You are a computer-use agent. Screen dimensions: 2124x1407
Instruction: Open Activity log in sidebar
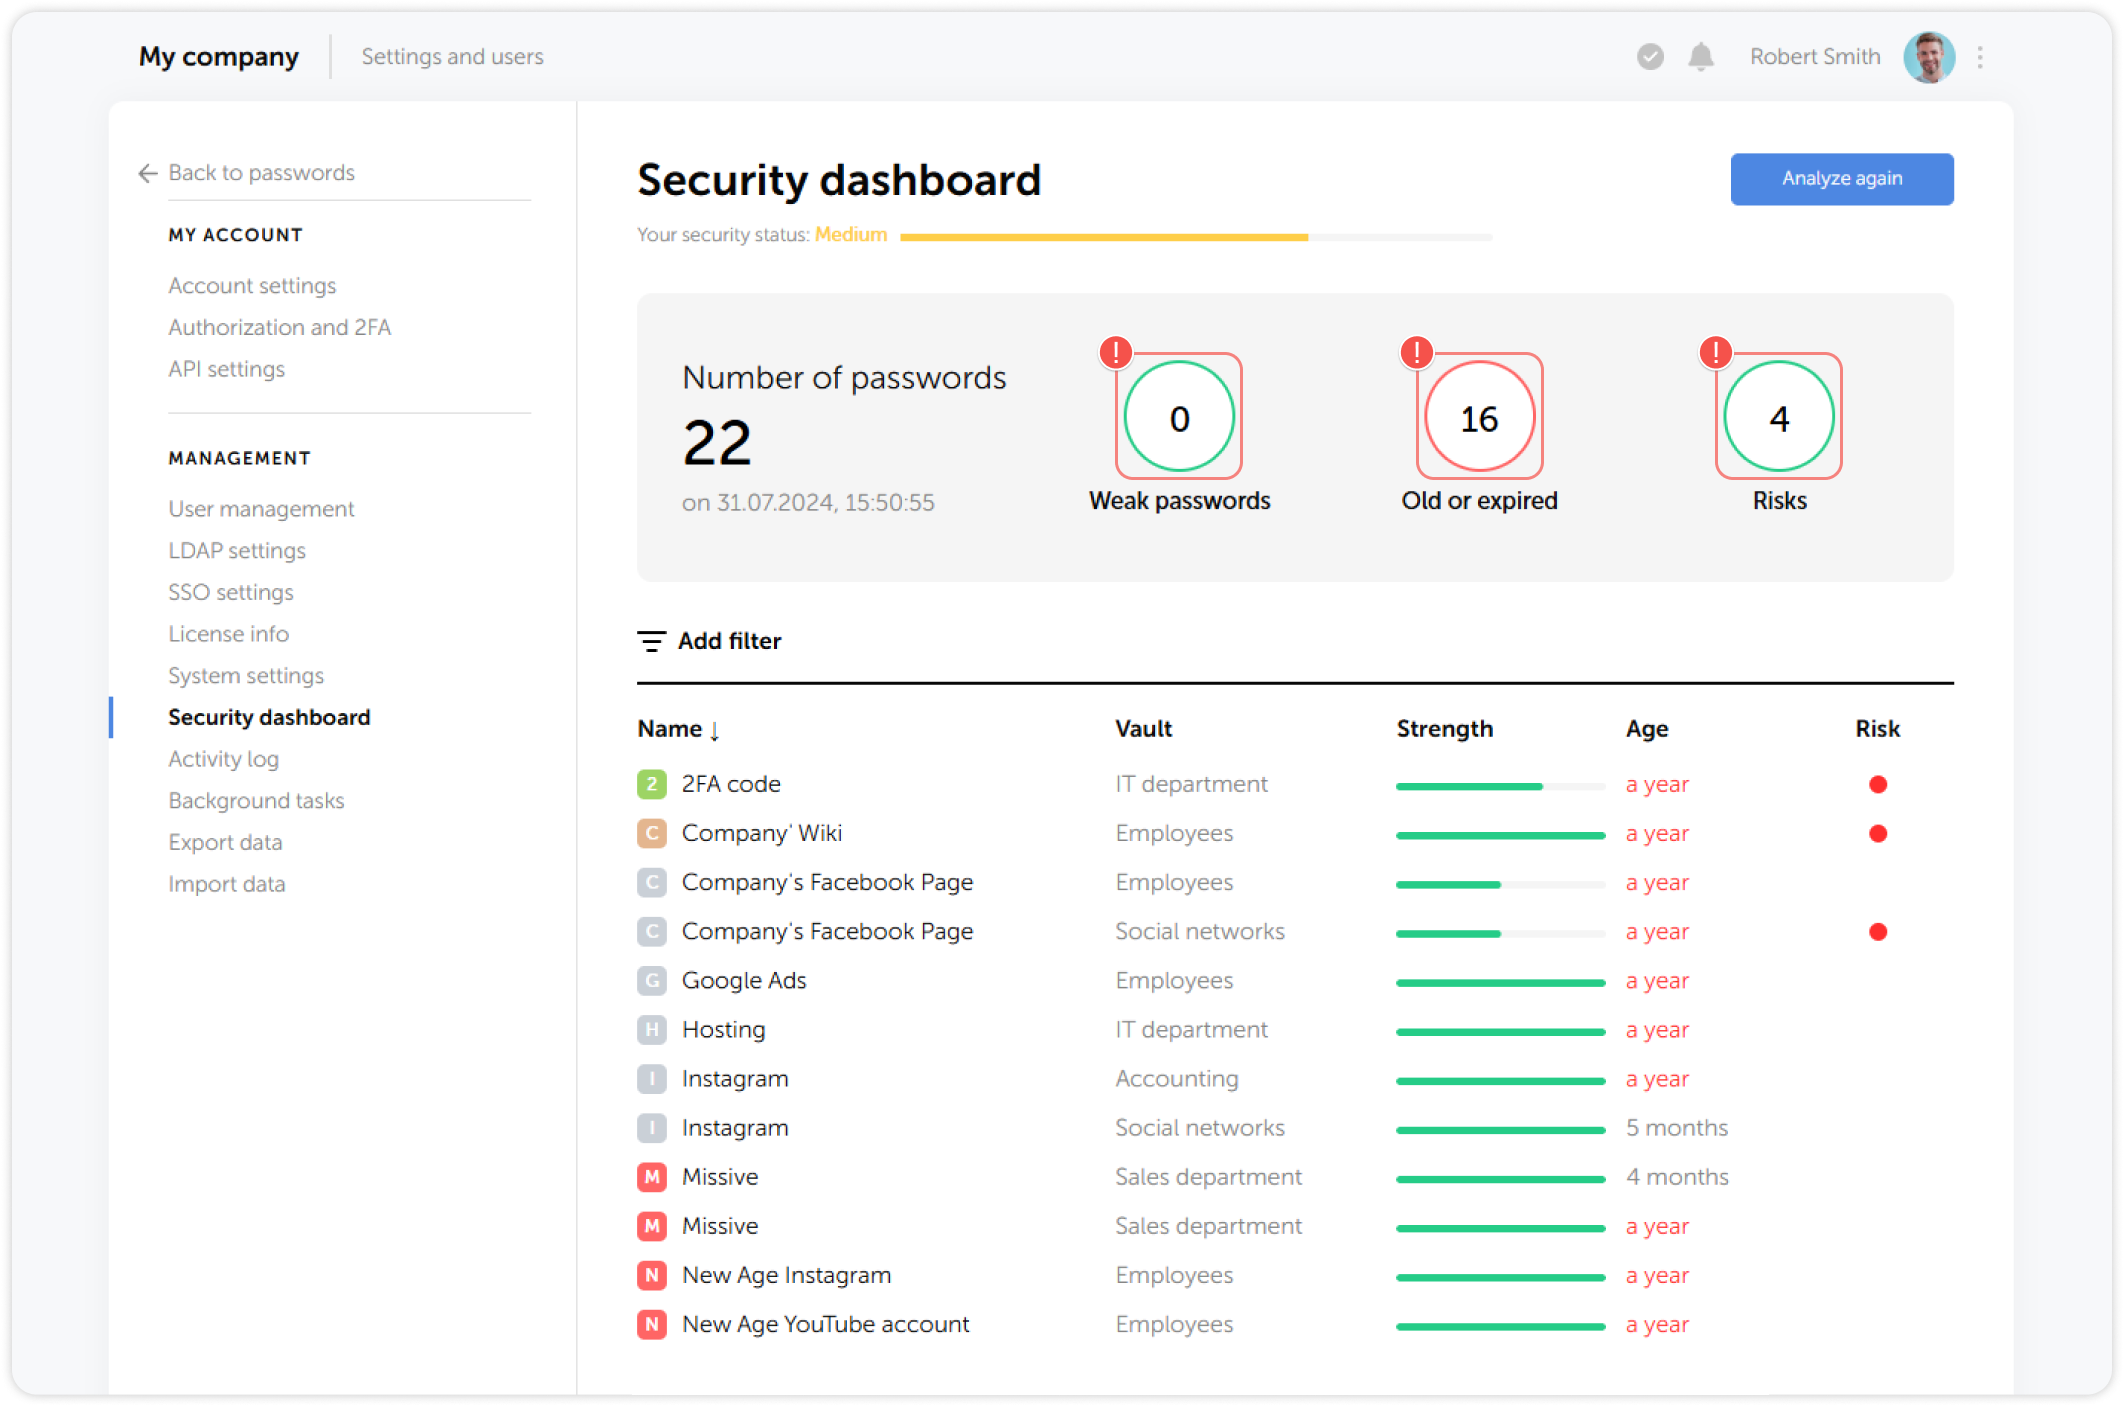pos(223,759)
